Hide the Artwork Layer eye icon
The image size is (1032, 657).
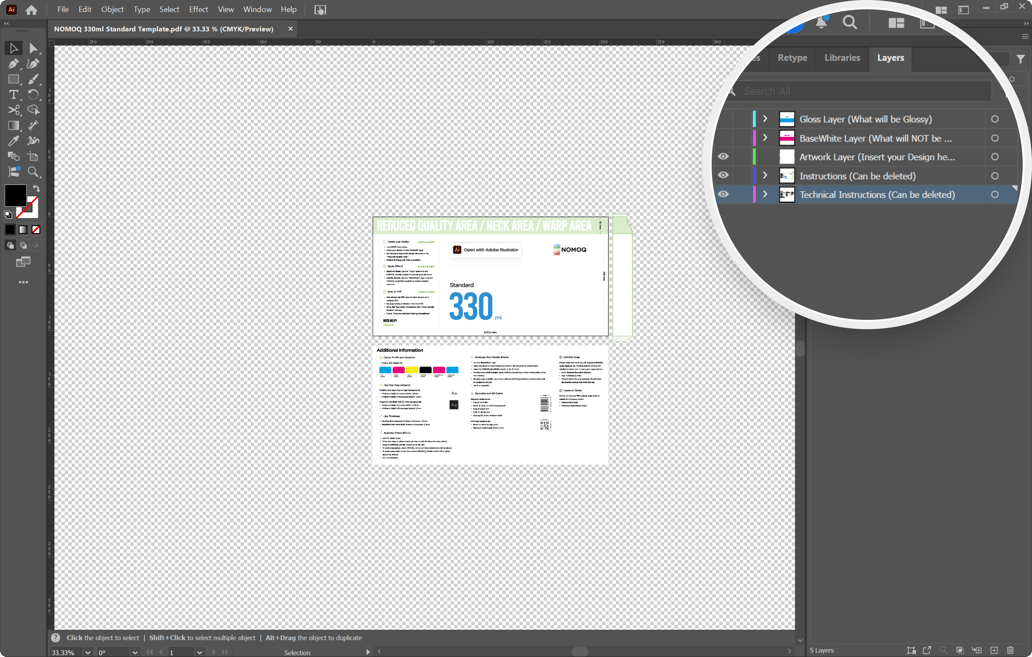[723, 157]
